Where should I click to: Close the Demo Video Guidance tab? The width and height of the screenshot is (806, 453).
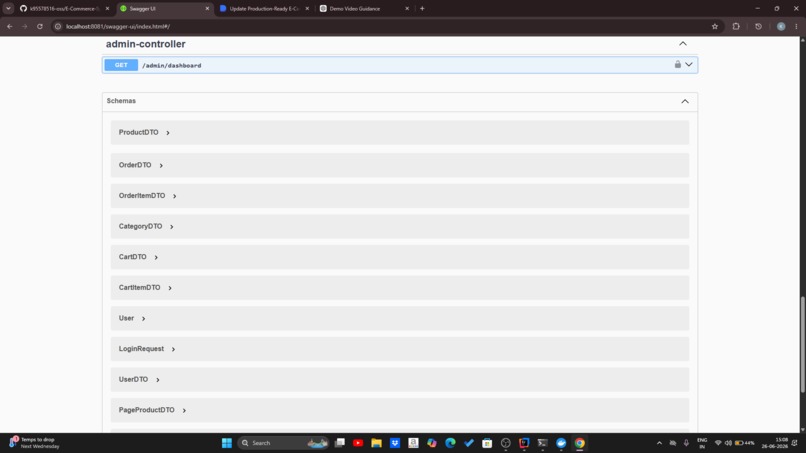coord(407,9)
